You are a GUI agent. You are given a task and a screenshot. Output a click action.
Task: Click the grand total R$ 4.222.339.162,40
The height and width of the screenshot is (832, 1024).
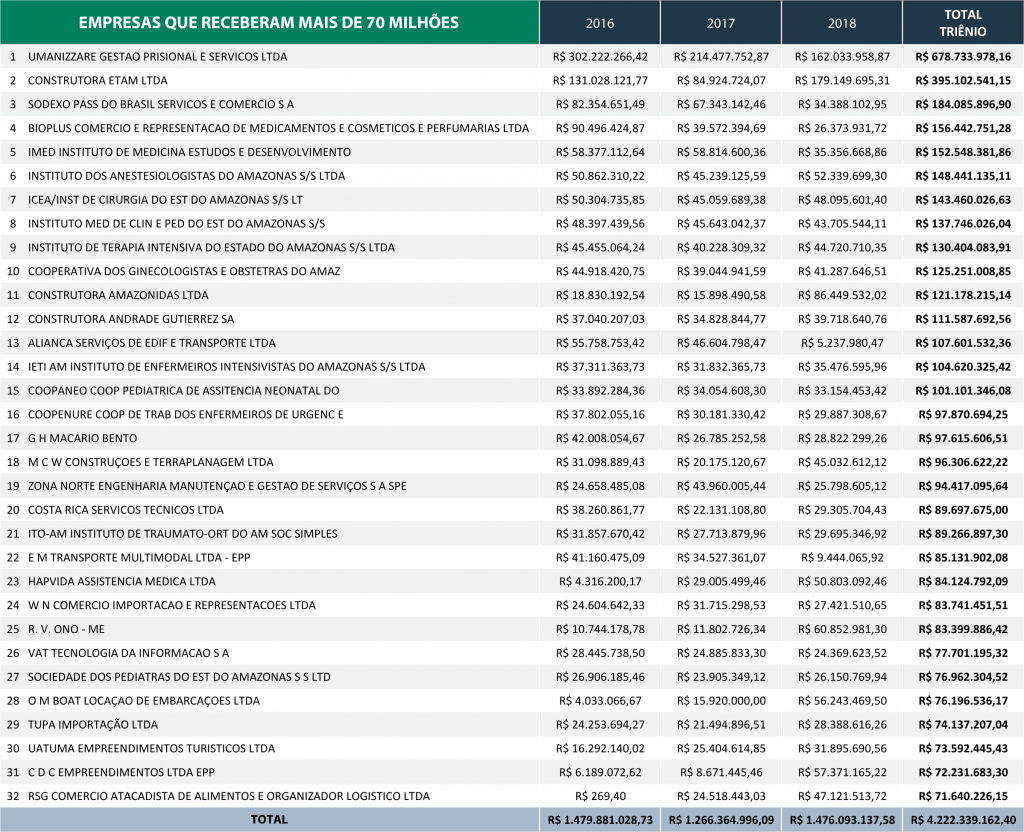(962, 819)
